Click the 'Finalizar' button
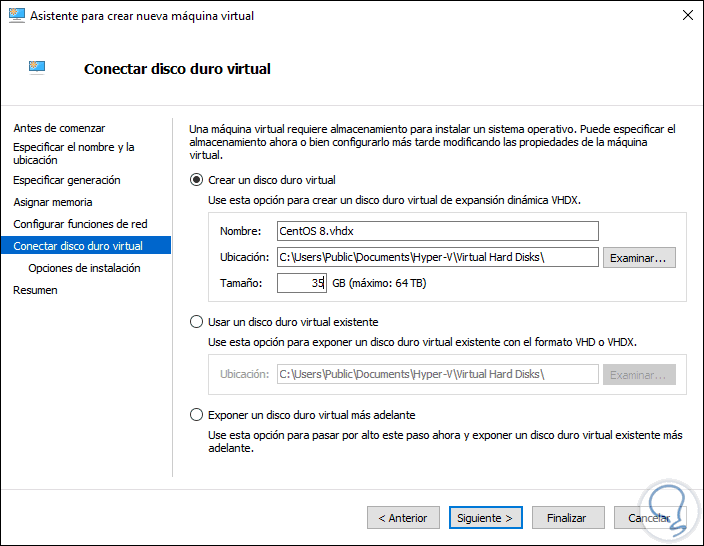The height and width of the screenshot is (546, 704). pyautogui.click(x=567, y=518)
